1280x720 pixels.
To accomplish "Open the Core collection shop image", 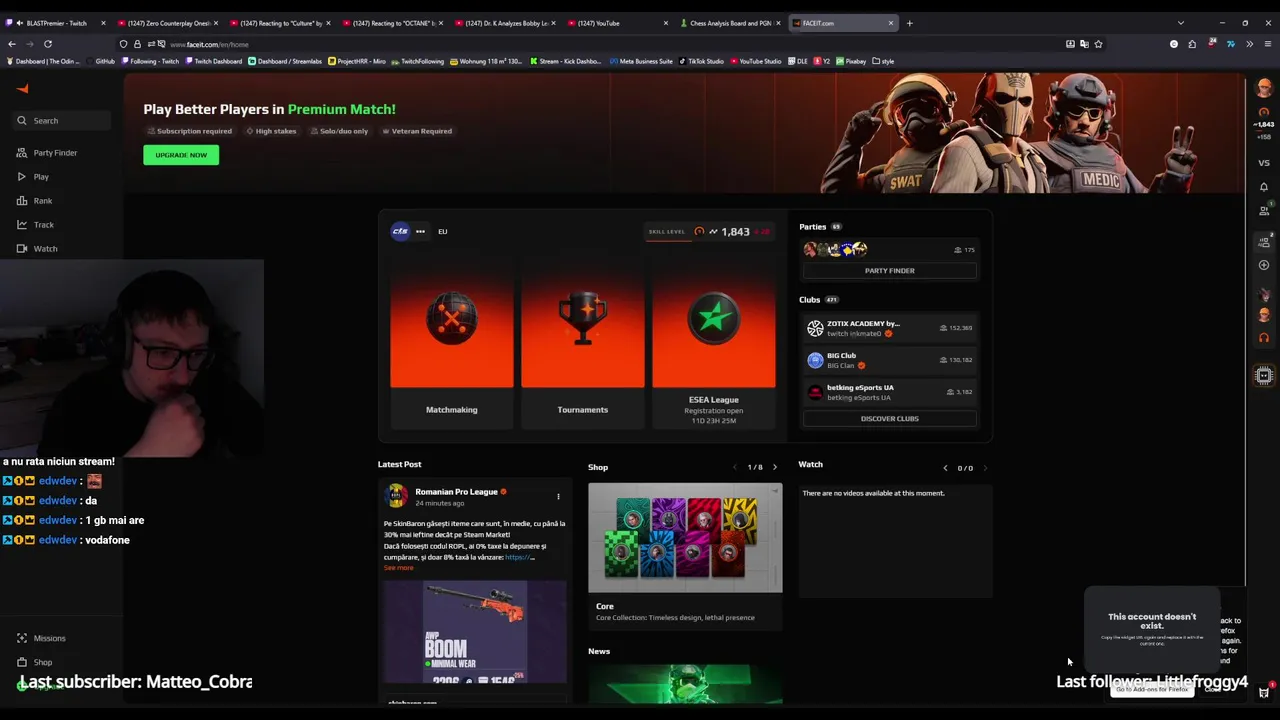I will [685, 538].
